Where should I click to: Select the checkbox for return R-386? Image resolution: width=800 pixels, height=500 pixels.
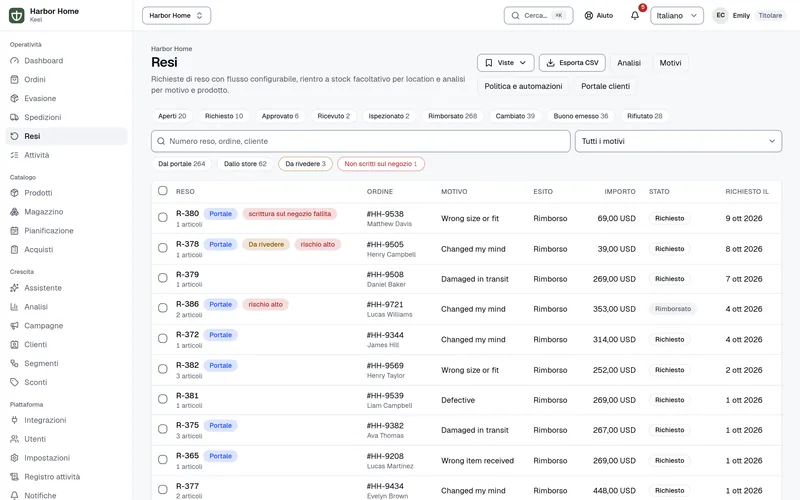[163, 308]
